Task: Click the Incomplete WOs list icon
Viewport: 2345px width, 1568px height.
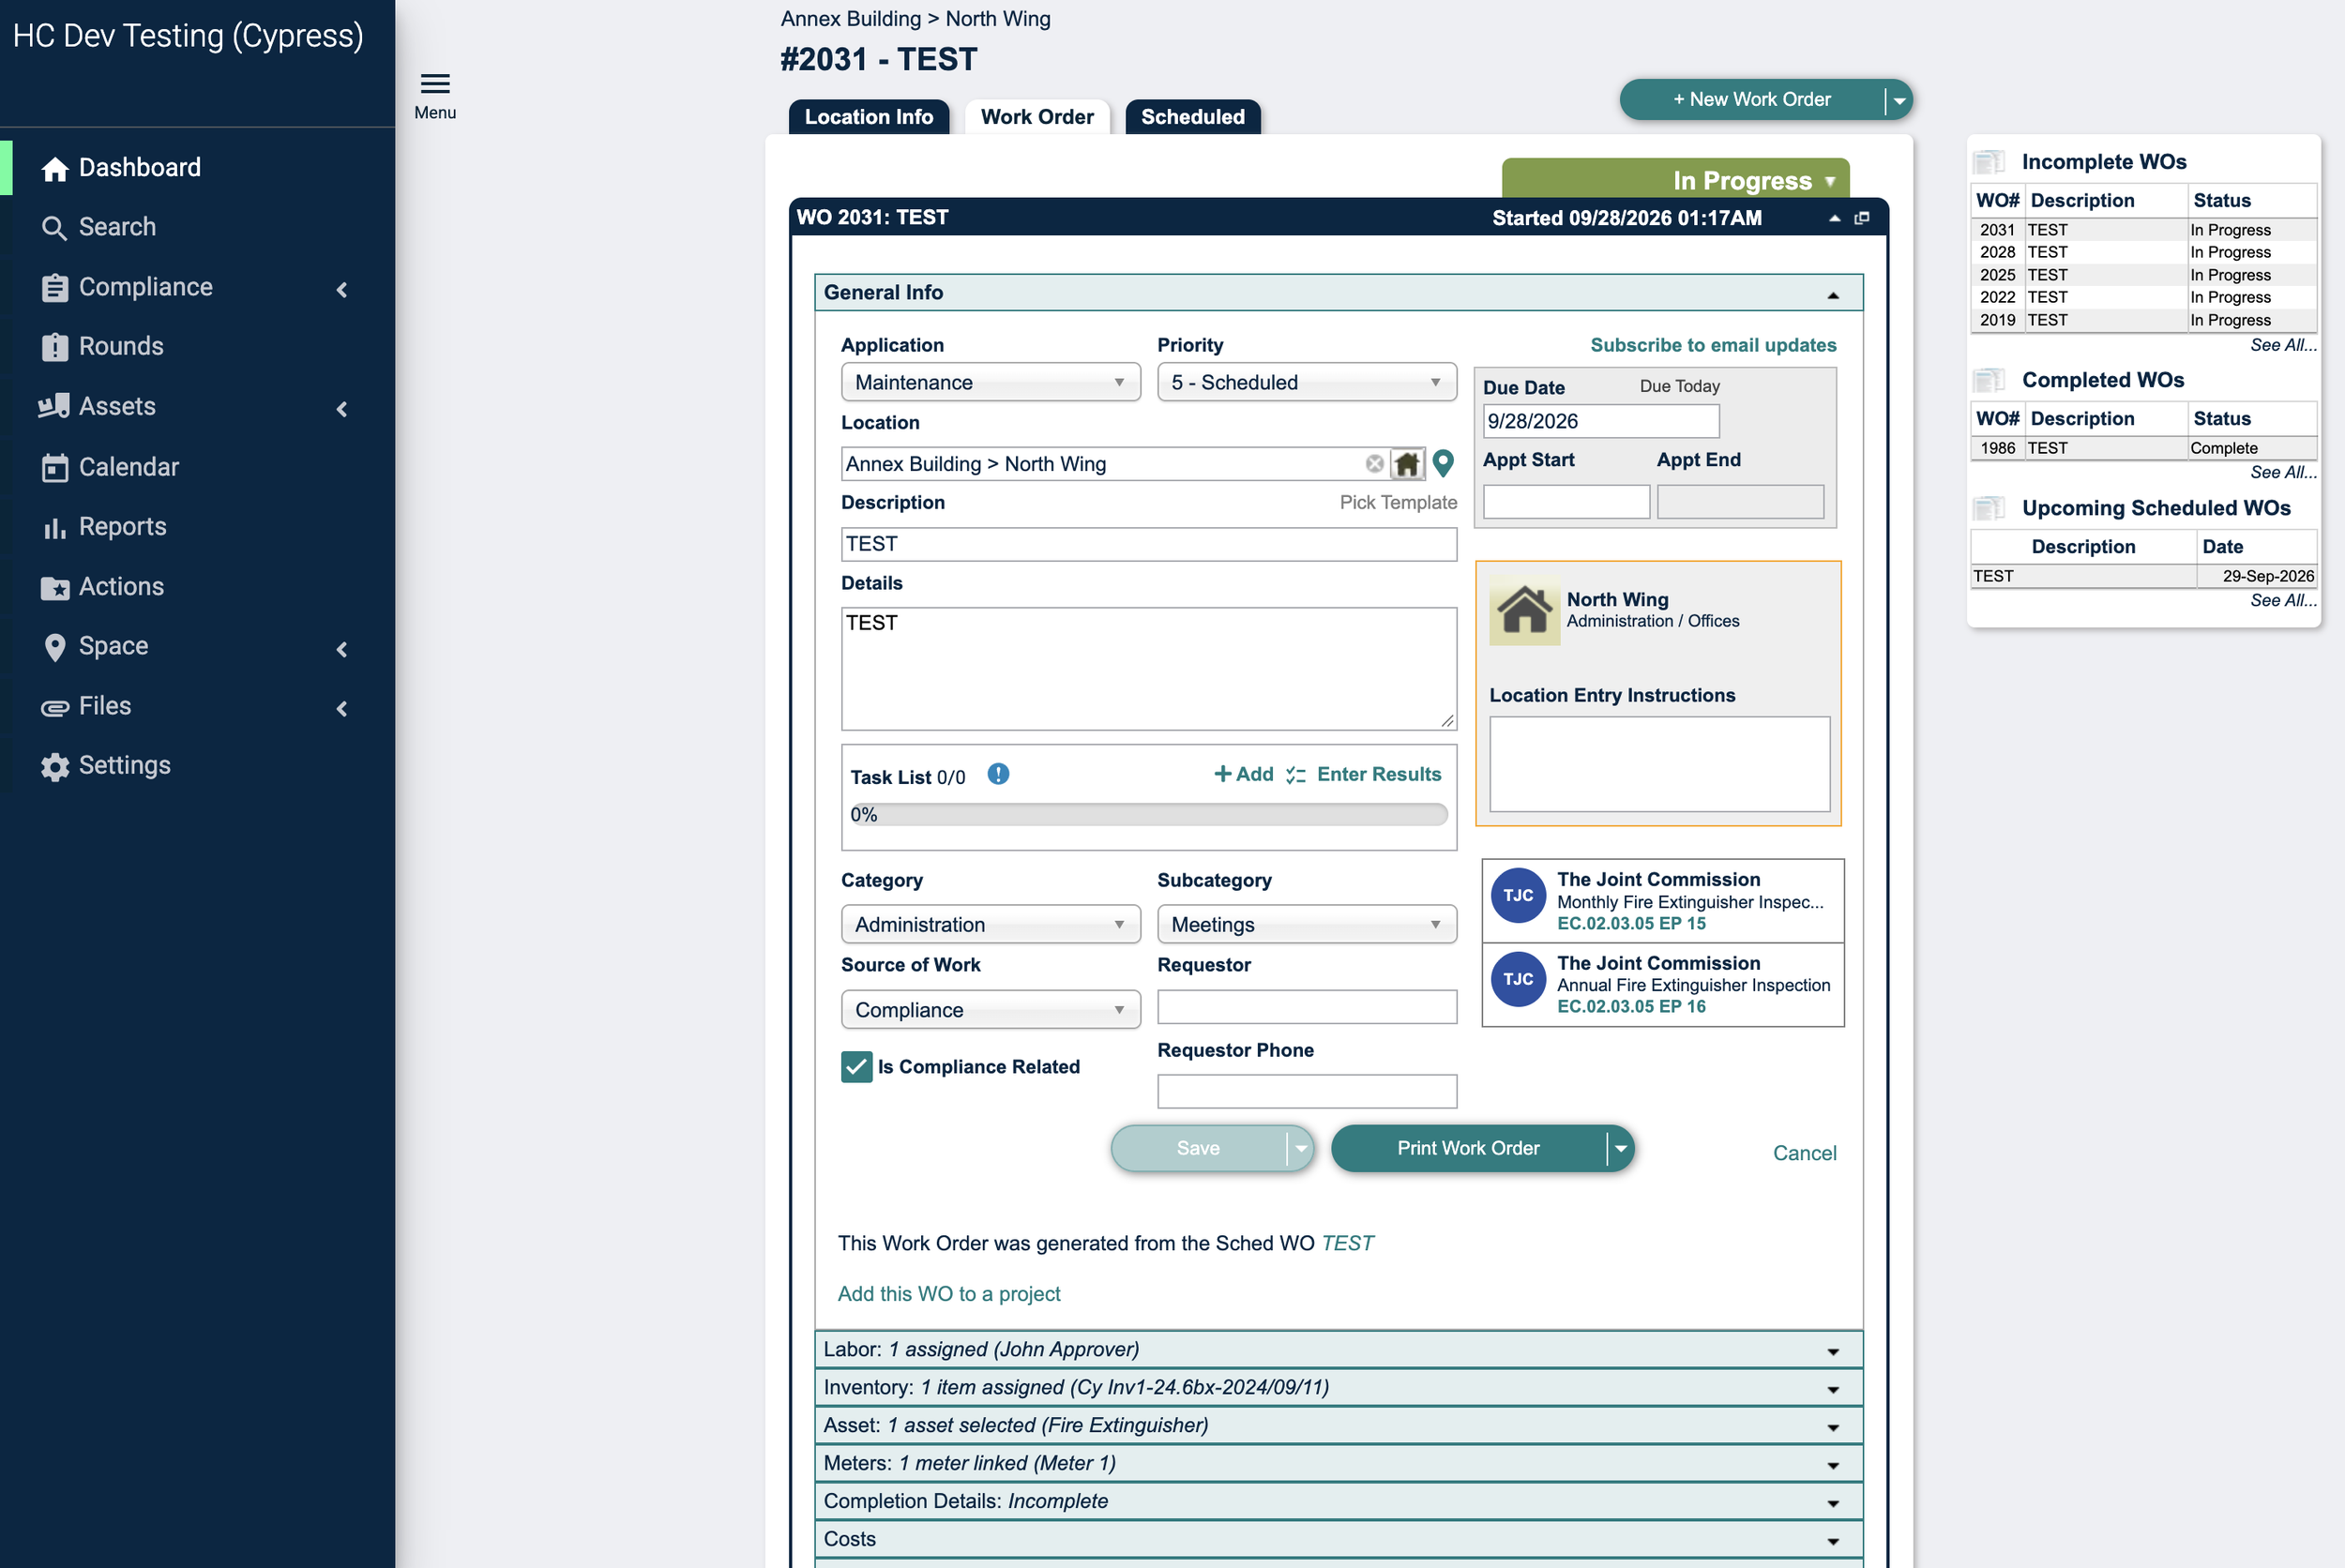Action: 1989,161
